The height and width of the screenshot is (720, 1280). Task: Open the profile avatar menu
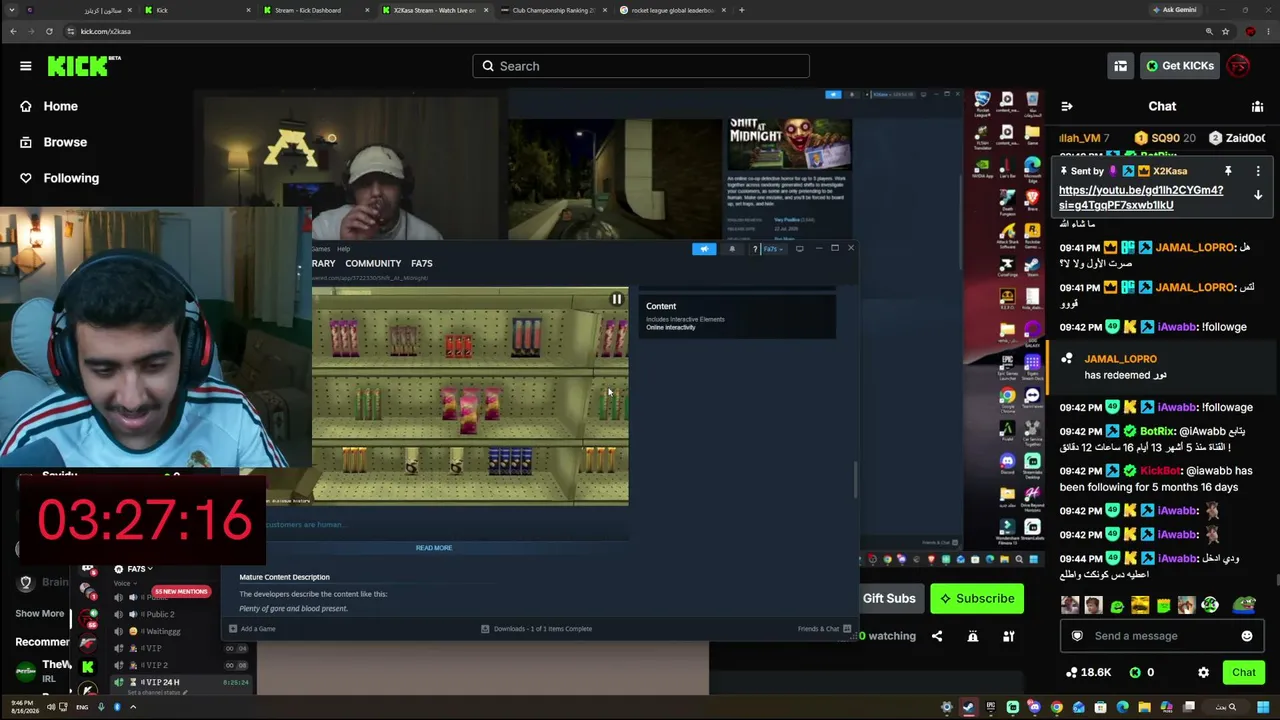[x=1239, y=66]
